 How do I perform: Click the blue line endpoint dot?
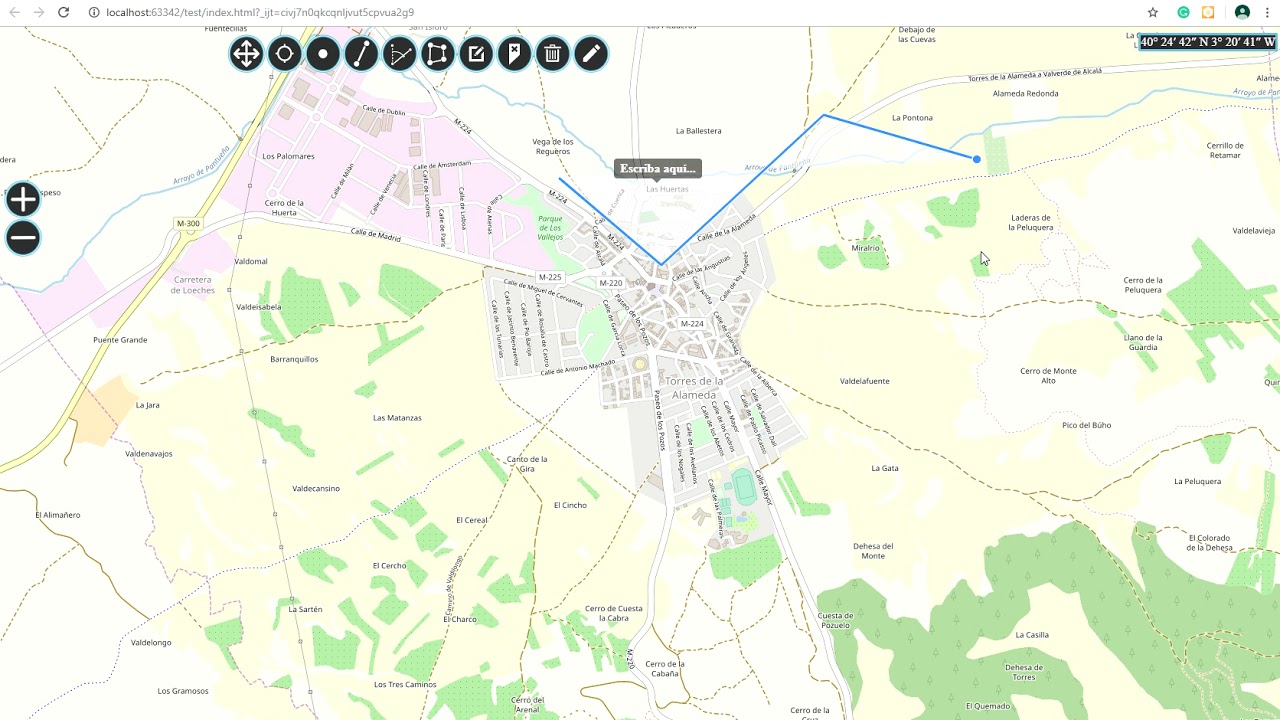click(977, 159)
